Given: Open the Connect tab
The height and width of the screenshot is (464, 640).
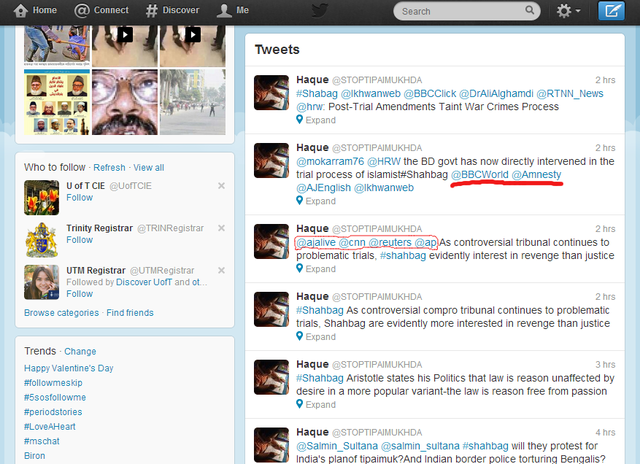Looking at the screenshot, I should point(102,11).
